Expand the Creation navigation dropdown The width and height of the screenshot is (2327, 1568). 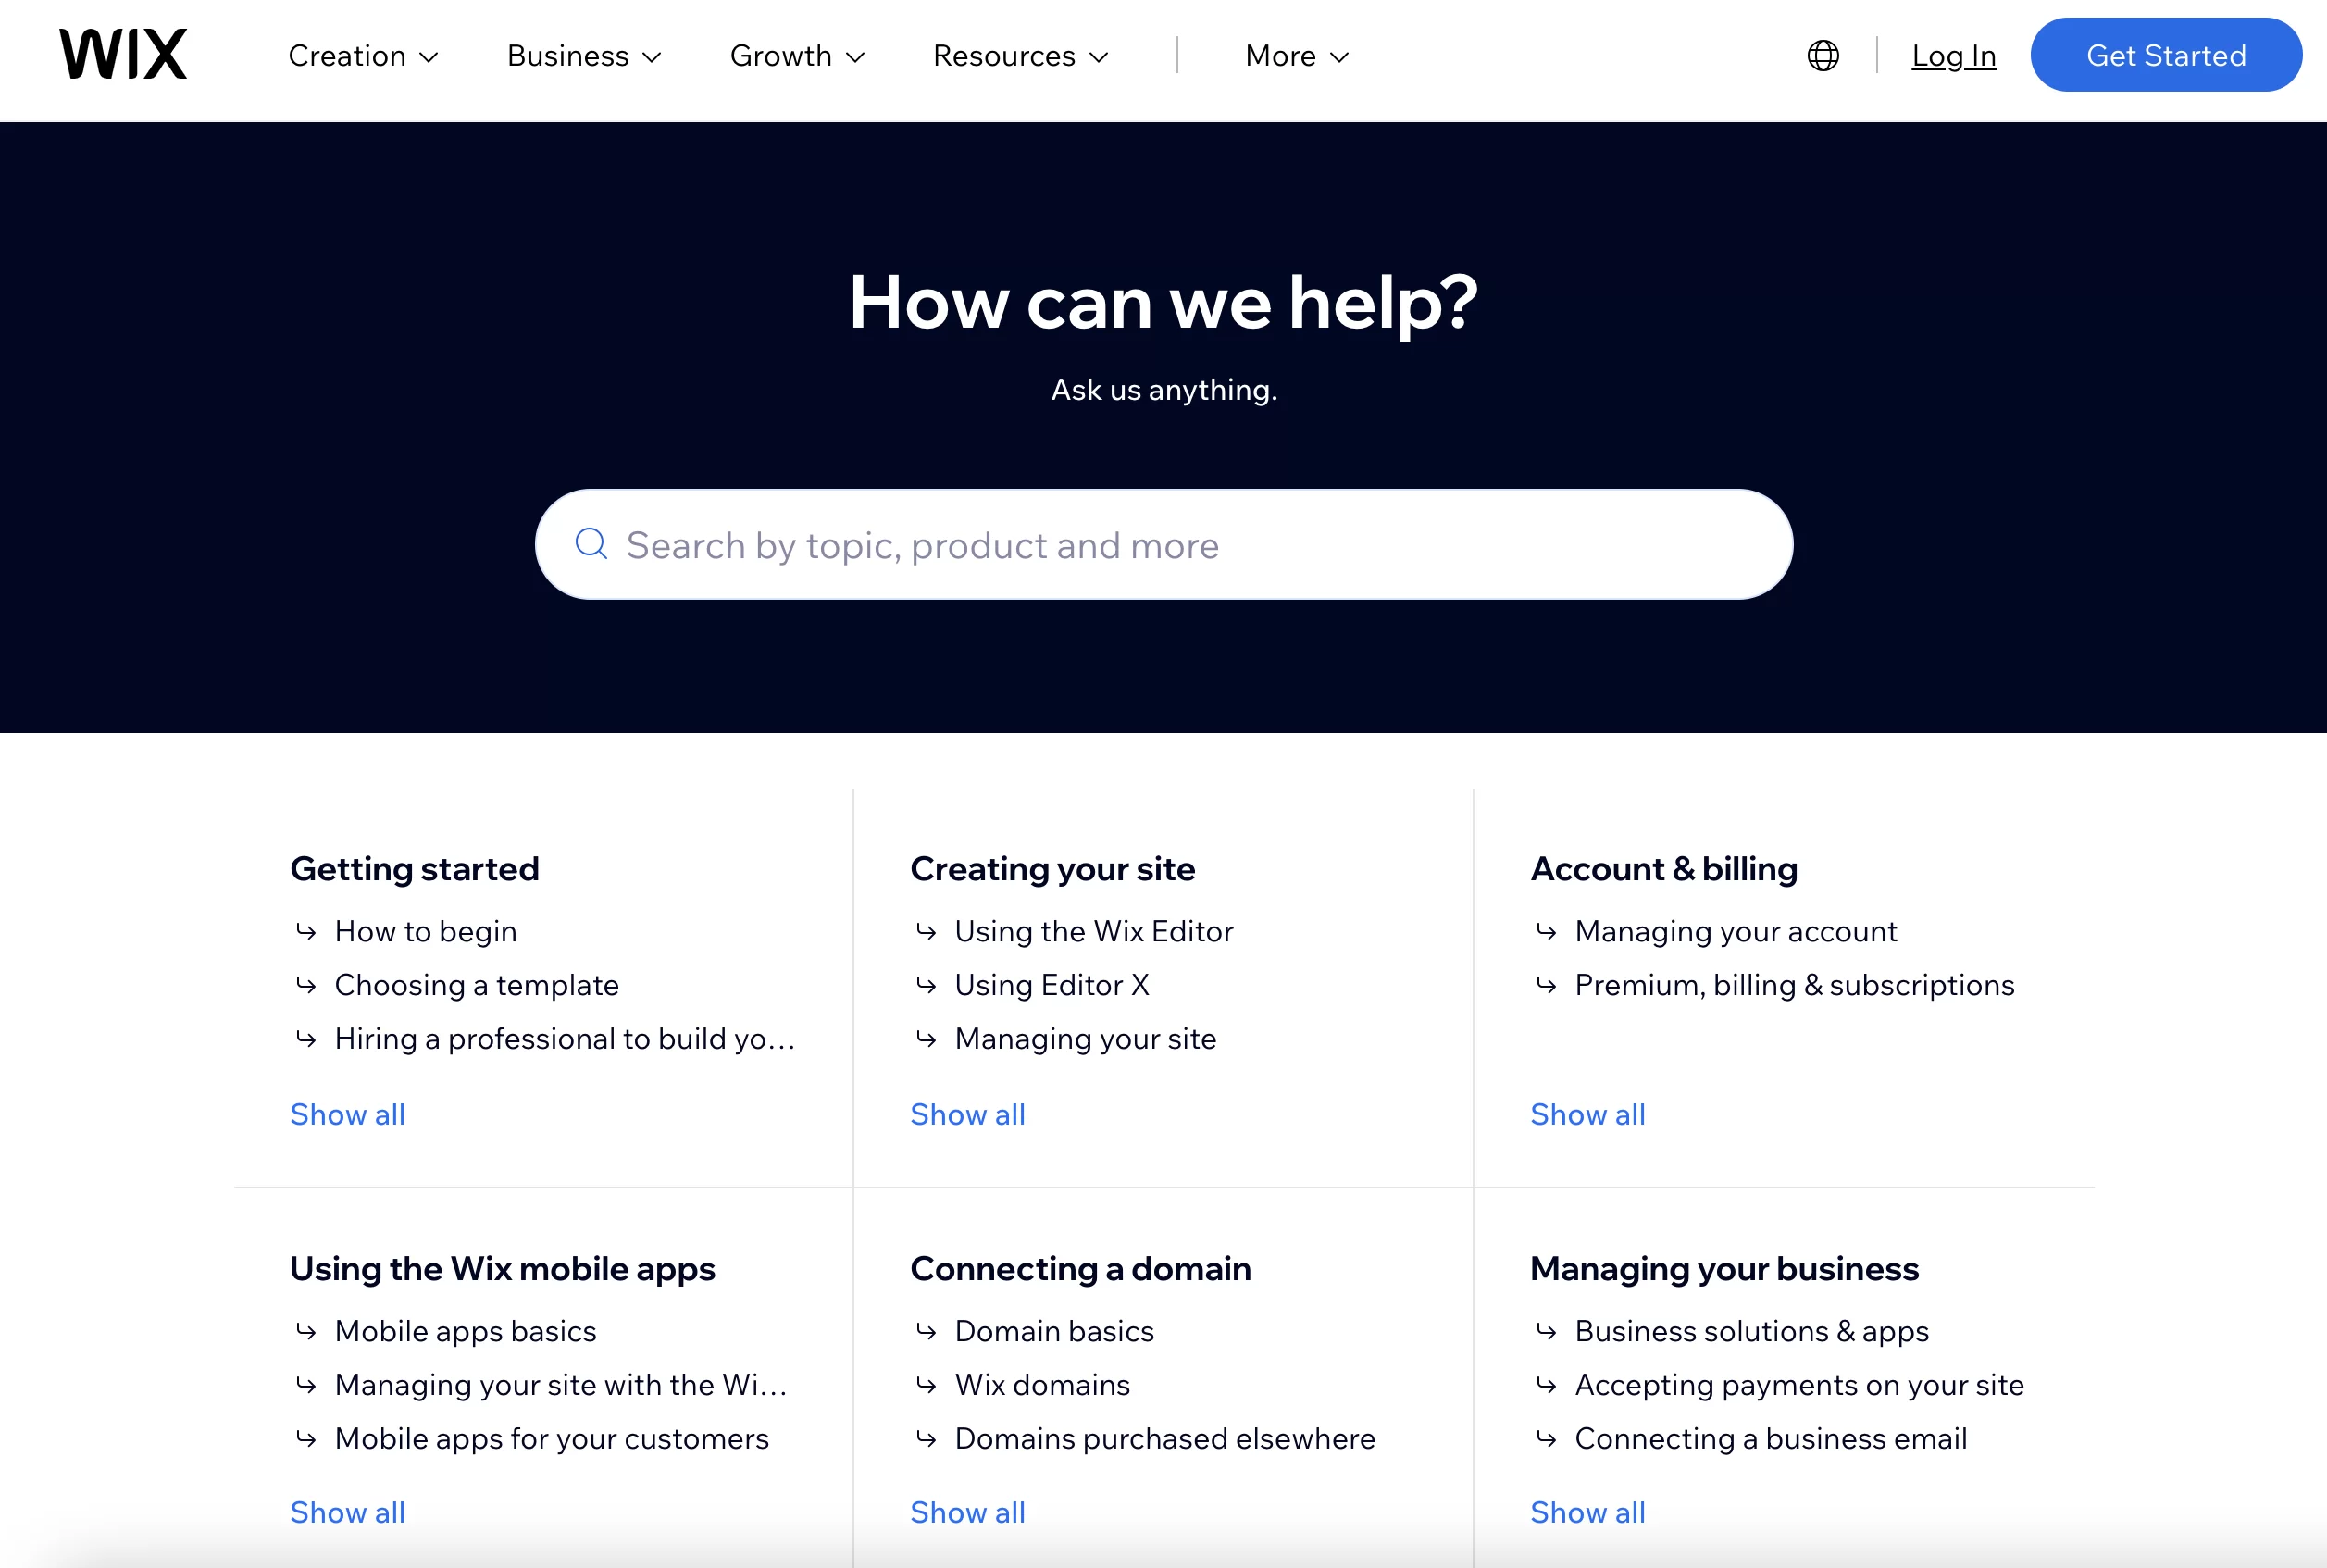pos(358,56)
